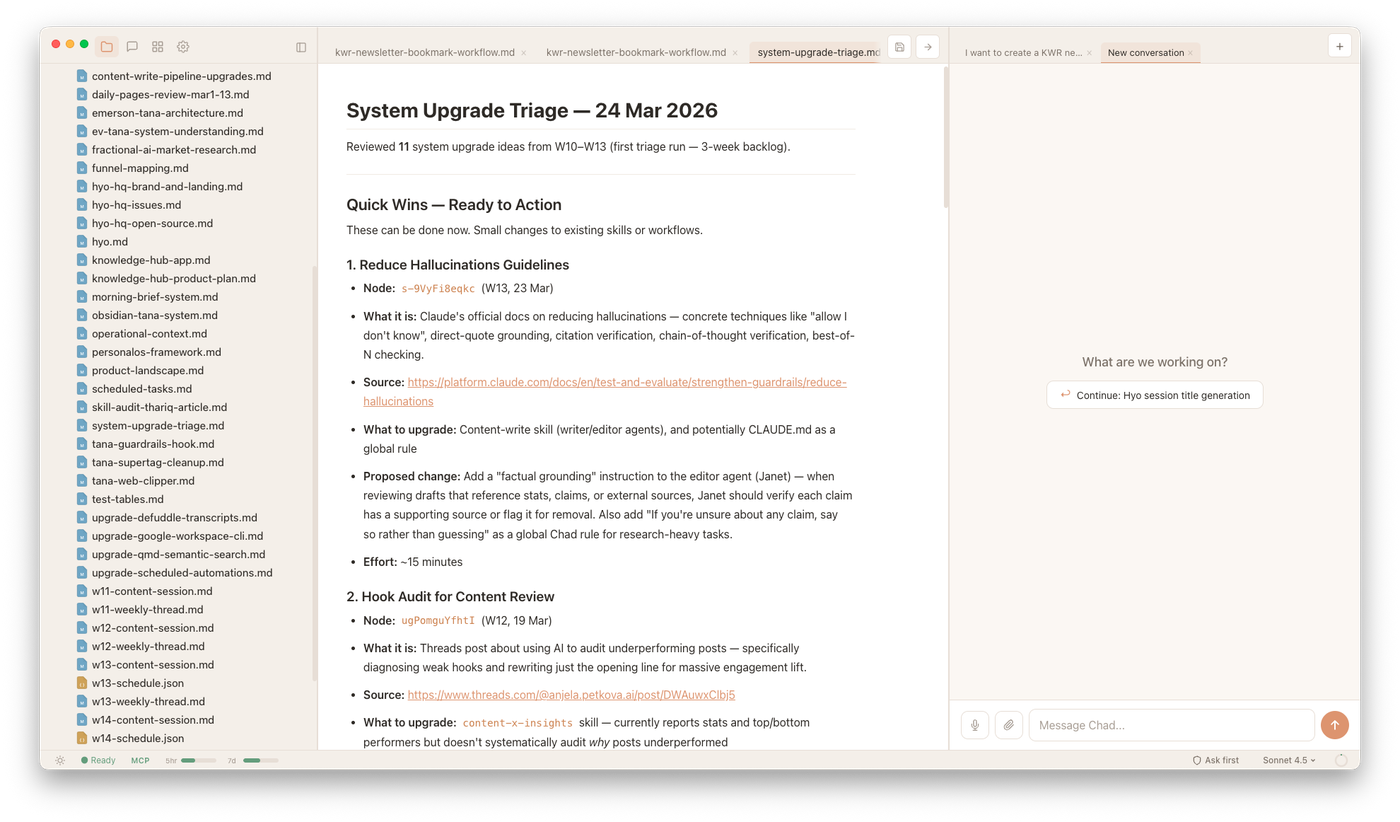Switch to first kwr-newsletter-bookmark-workflow.md tab
The width and height of the screenshot is (1400, 822).
tap(425, 52)
